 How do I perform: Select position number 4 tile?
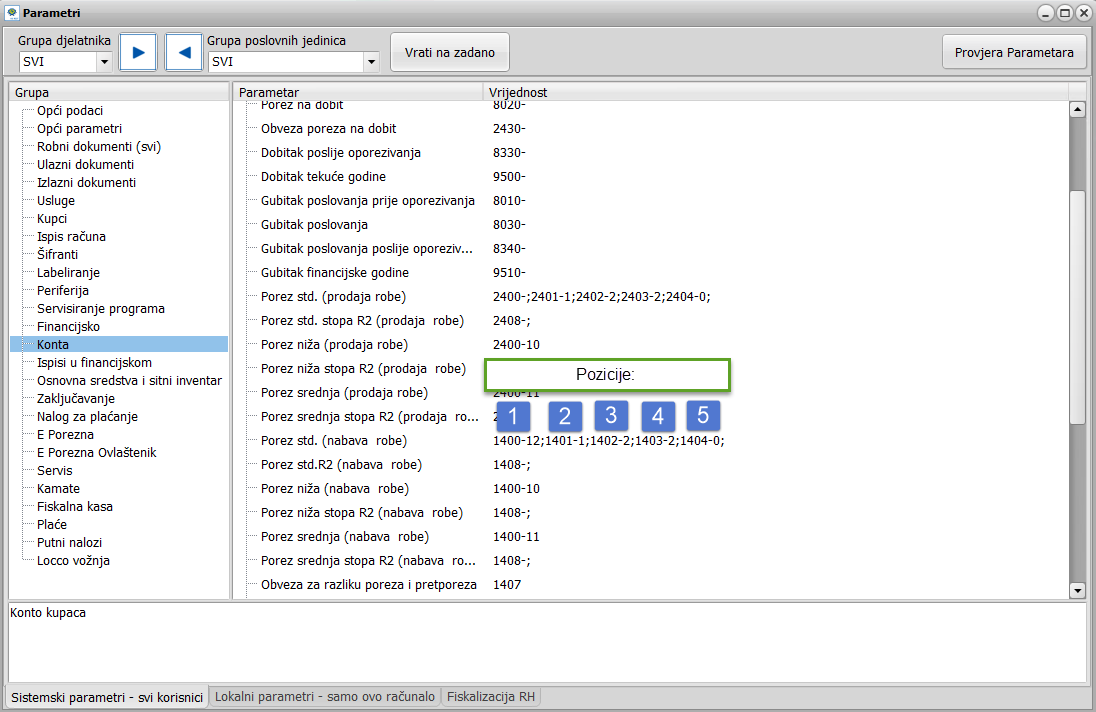point(657,416)
